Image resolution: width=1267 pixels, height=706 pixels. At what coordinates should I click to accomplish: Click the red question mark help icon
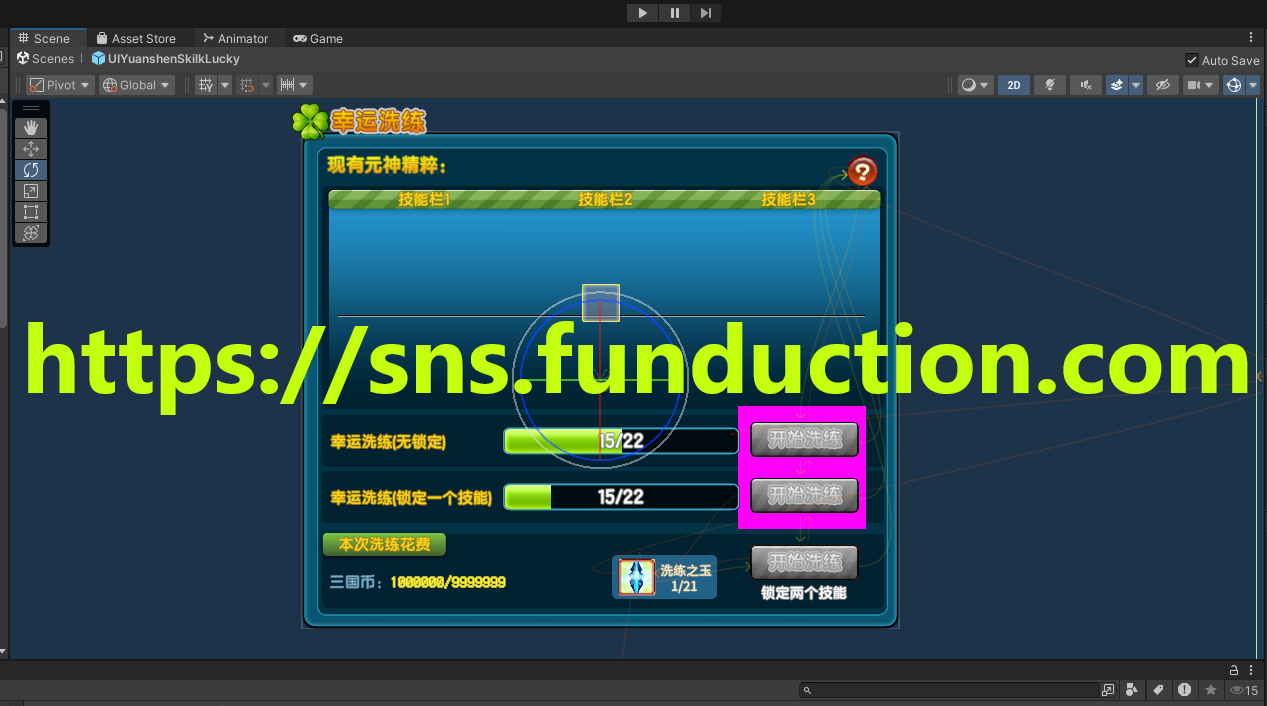862,171
